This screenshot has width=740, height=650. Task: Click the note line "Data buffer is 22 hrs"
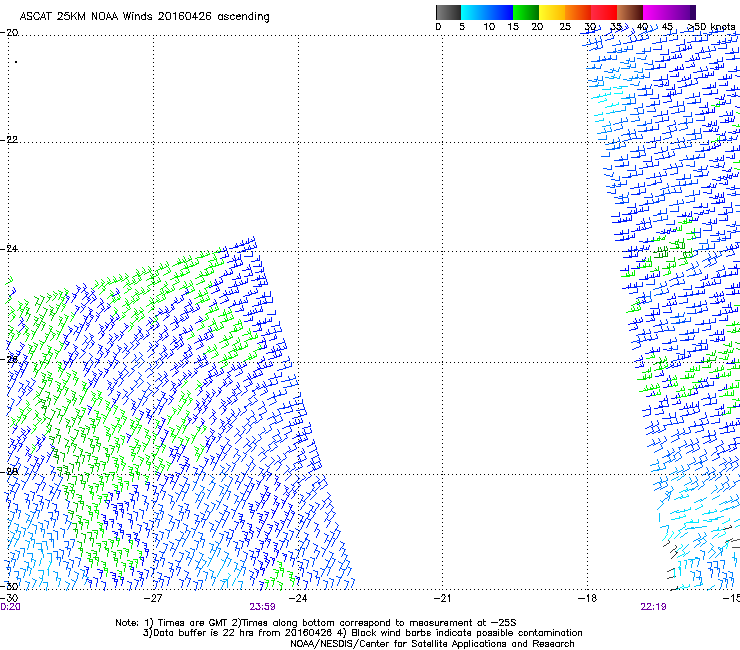[203, 633]
